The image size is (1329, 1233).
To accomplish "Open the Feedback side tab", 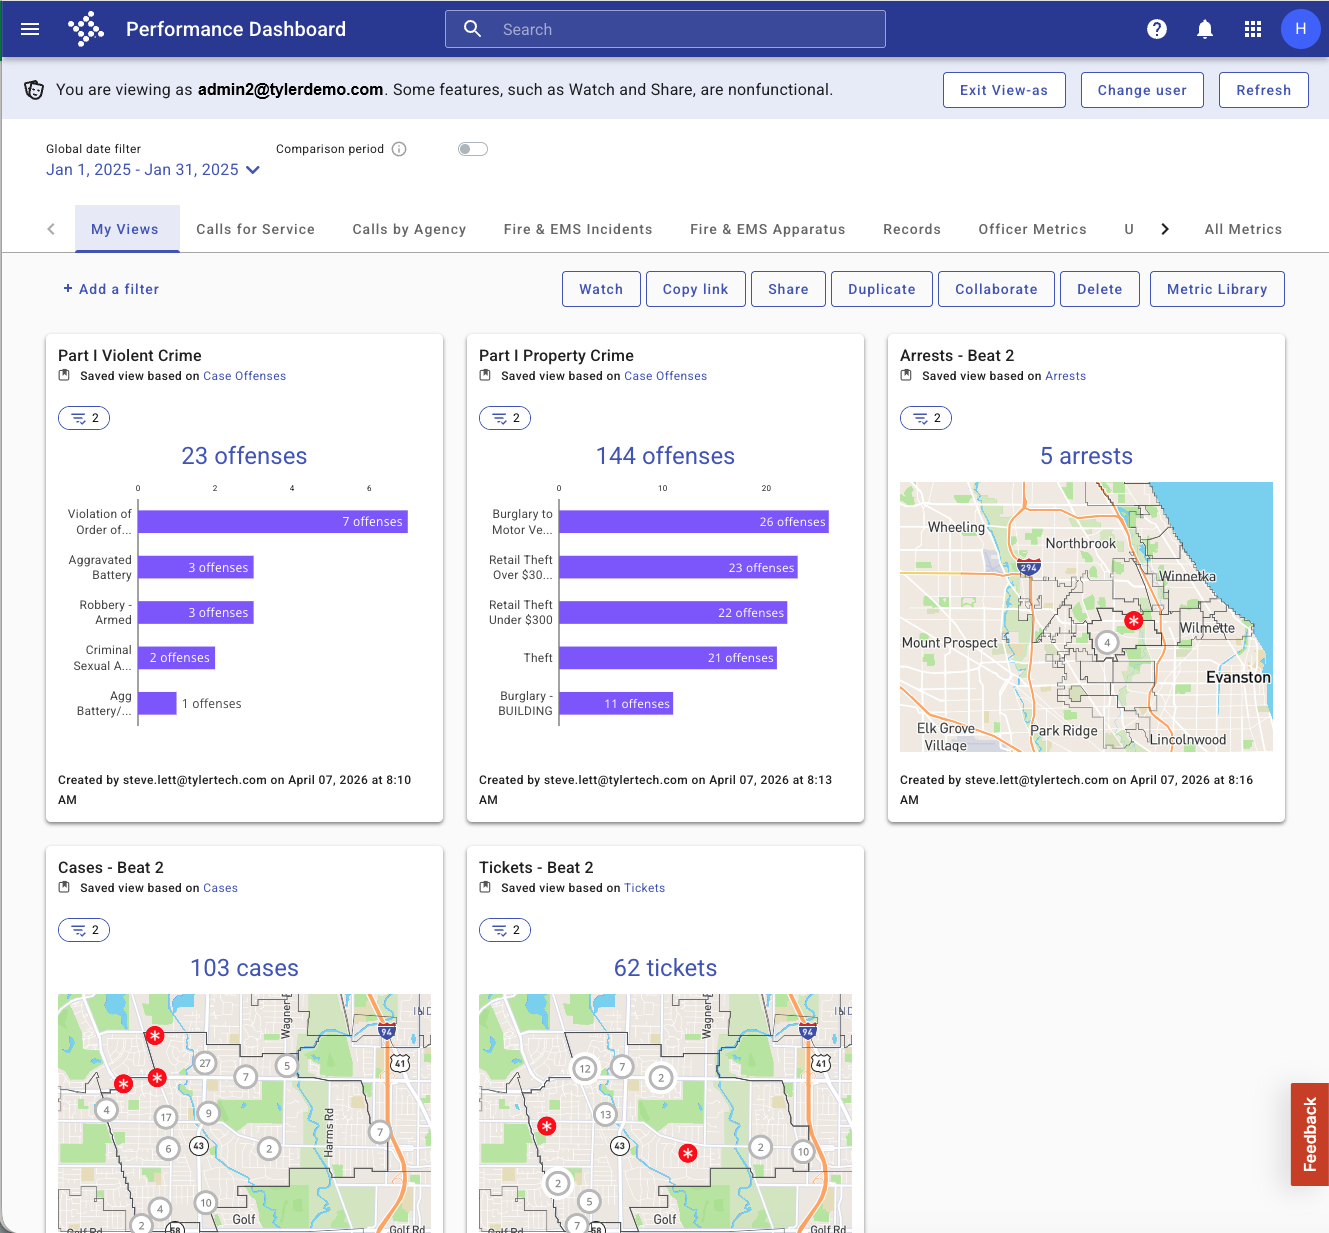I will coord(1310,1134).
